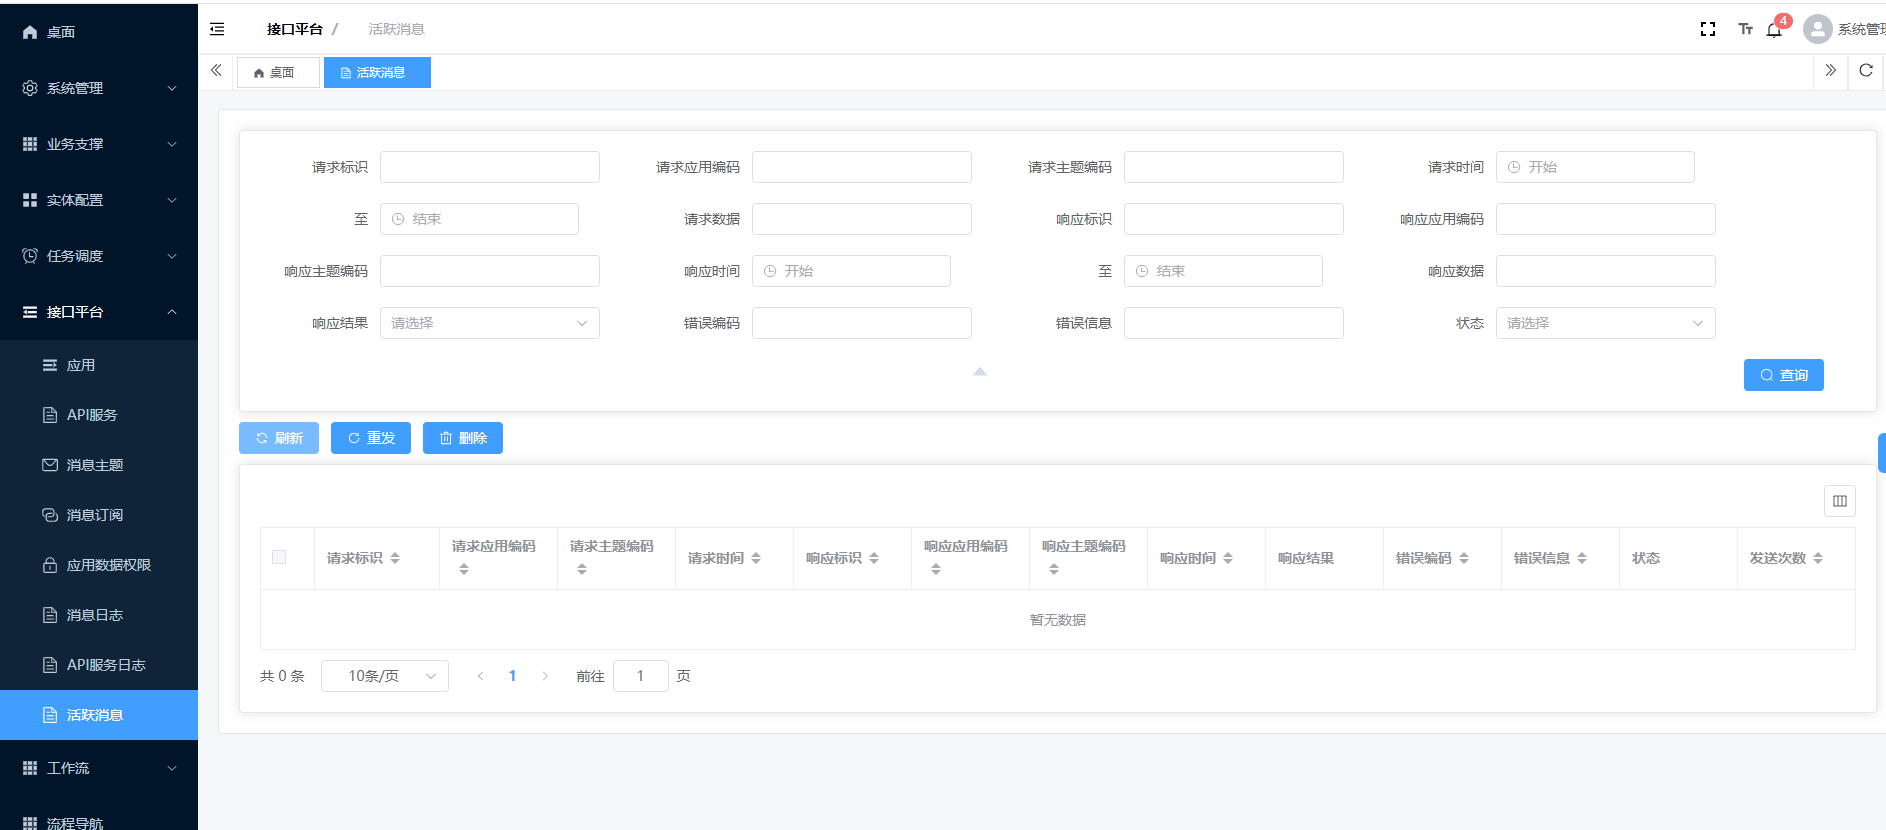This screenshot has width=1886, height=830.
Task: Click the user avatar icon
Action: coord(1817,29)
